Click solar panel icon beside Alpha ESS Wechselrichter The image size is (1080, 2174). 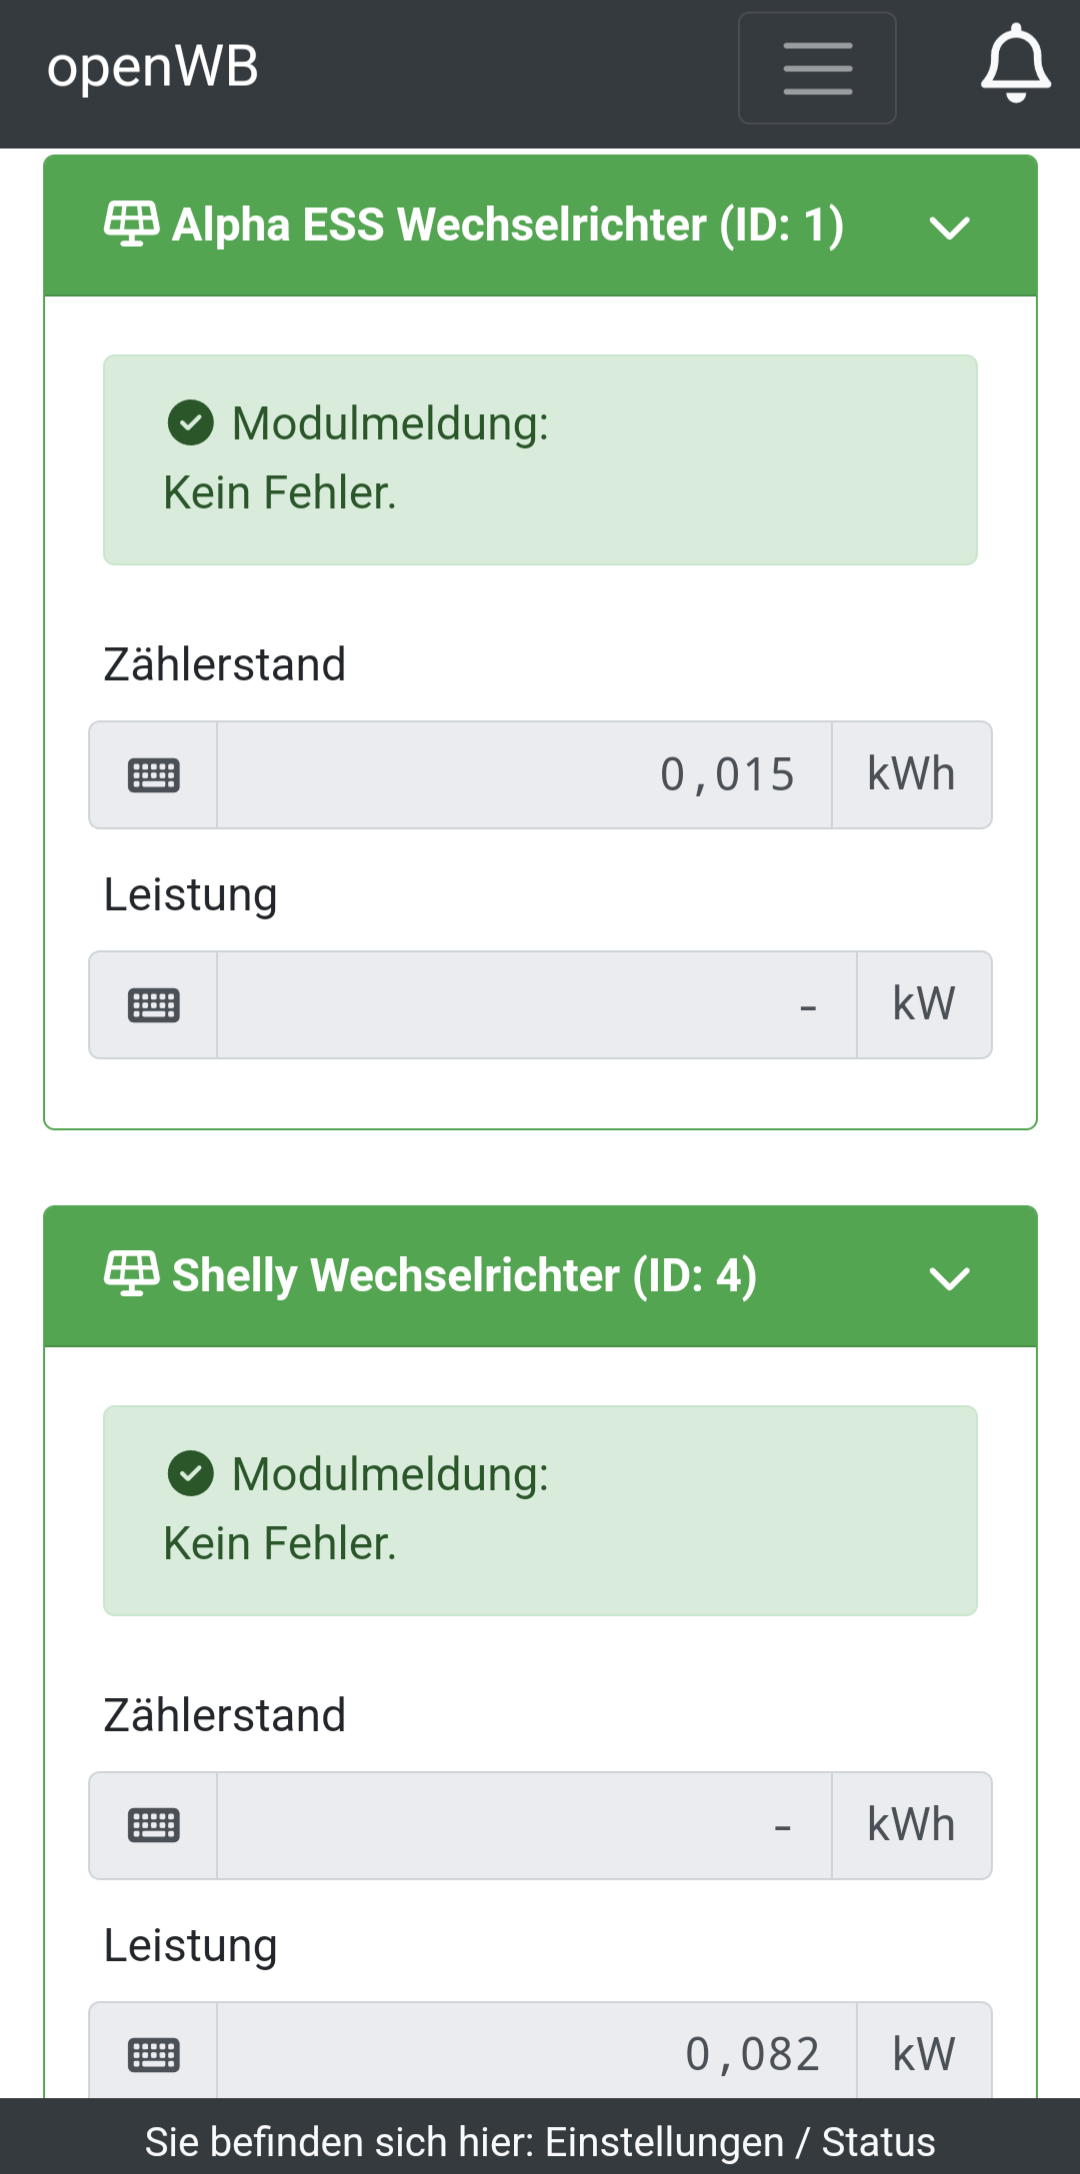[132, 224]
